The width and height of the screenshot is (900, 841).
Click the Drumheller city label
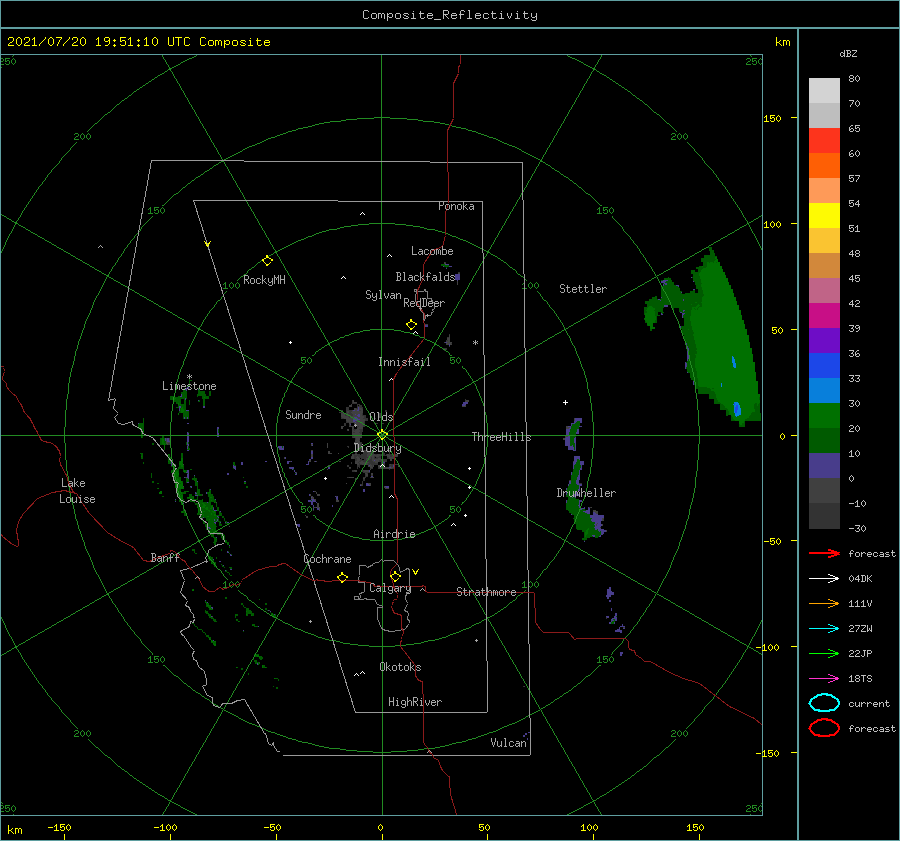(x=586, y=493)
